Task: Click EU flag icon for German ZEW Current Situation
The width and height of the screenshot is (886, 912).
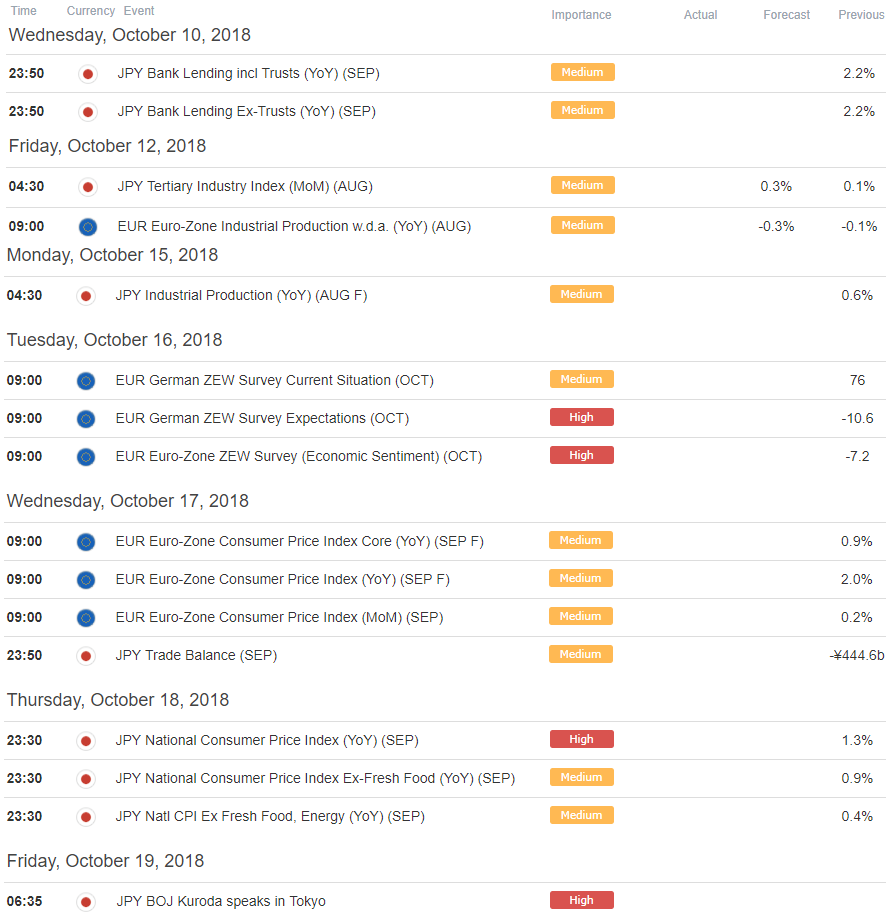Action: 86,381
